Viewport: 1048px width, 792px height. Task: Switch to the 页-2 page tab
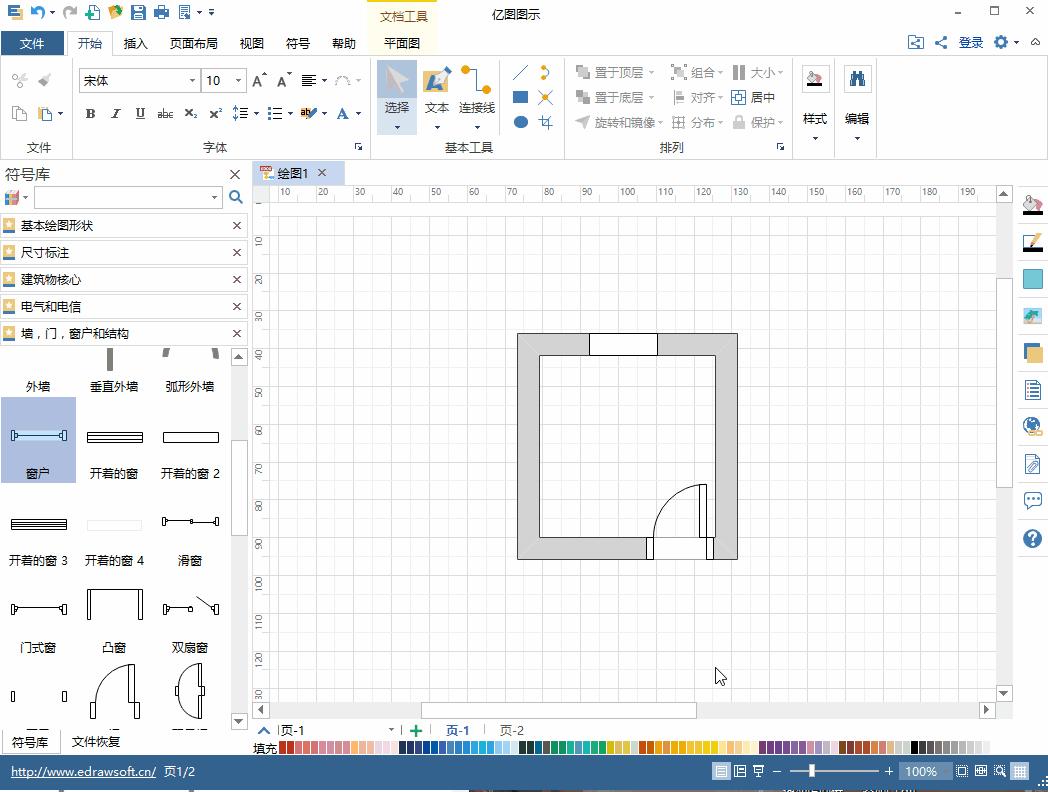point(511,730)
